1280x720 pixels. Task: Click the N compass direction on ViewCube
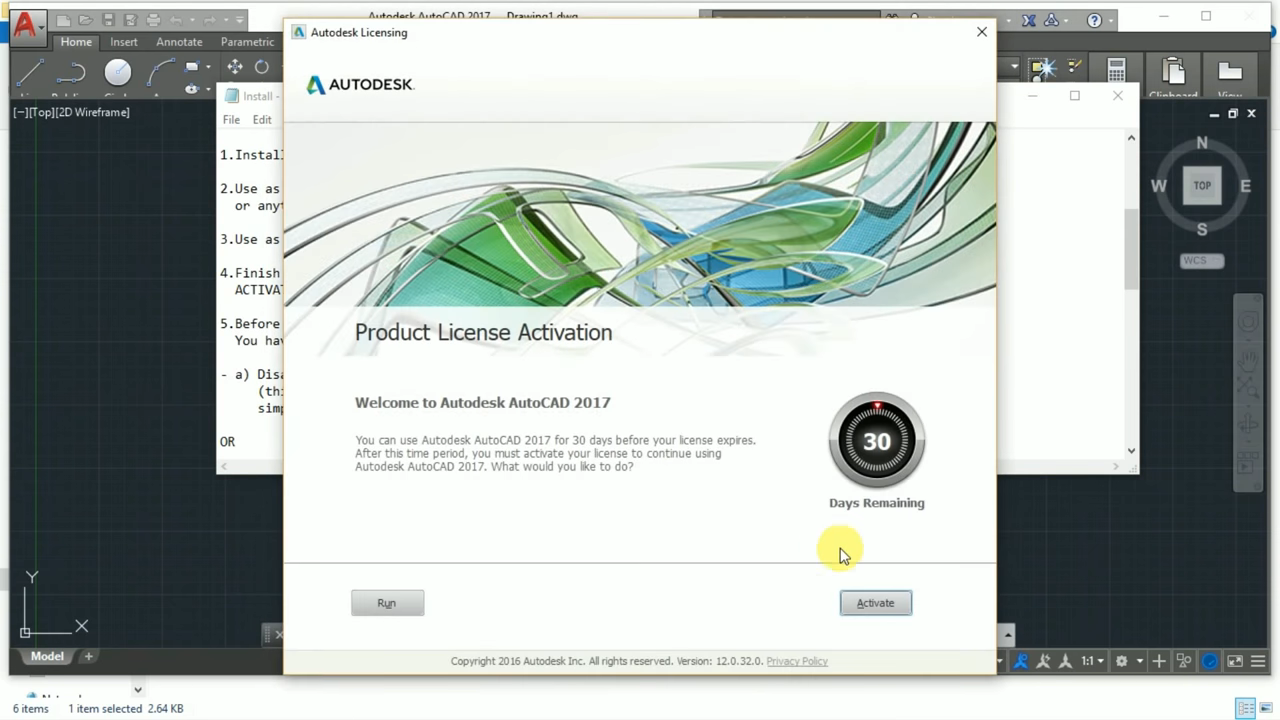(1202, 143)
